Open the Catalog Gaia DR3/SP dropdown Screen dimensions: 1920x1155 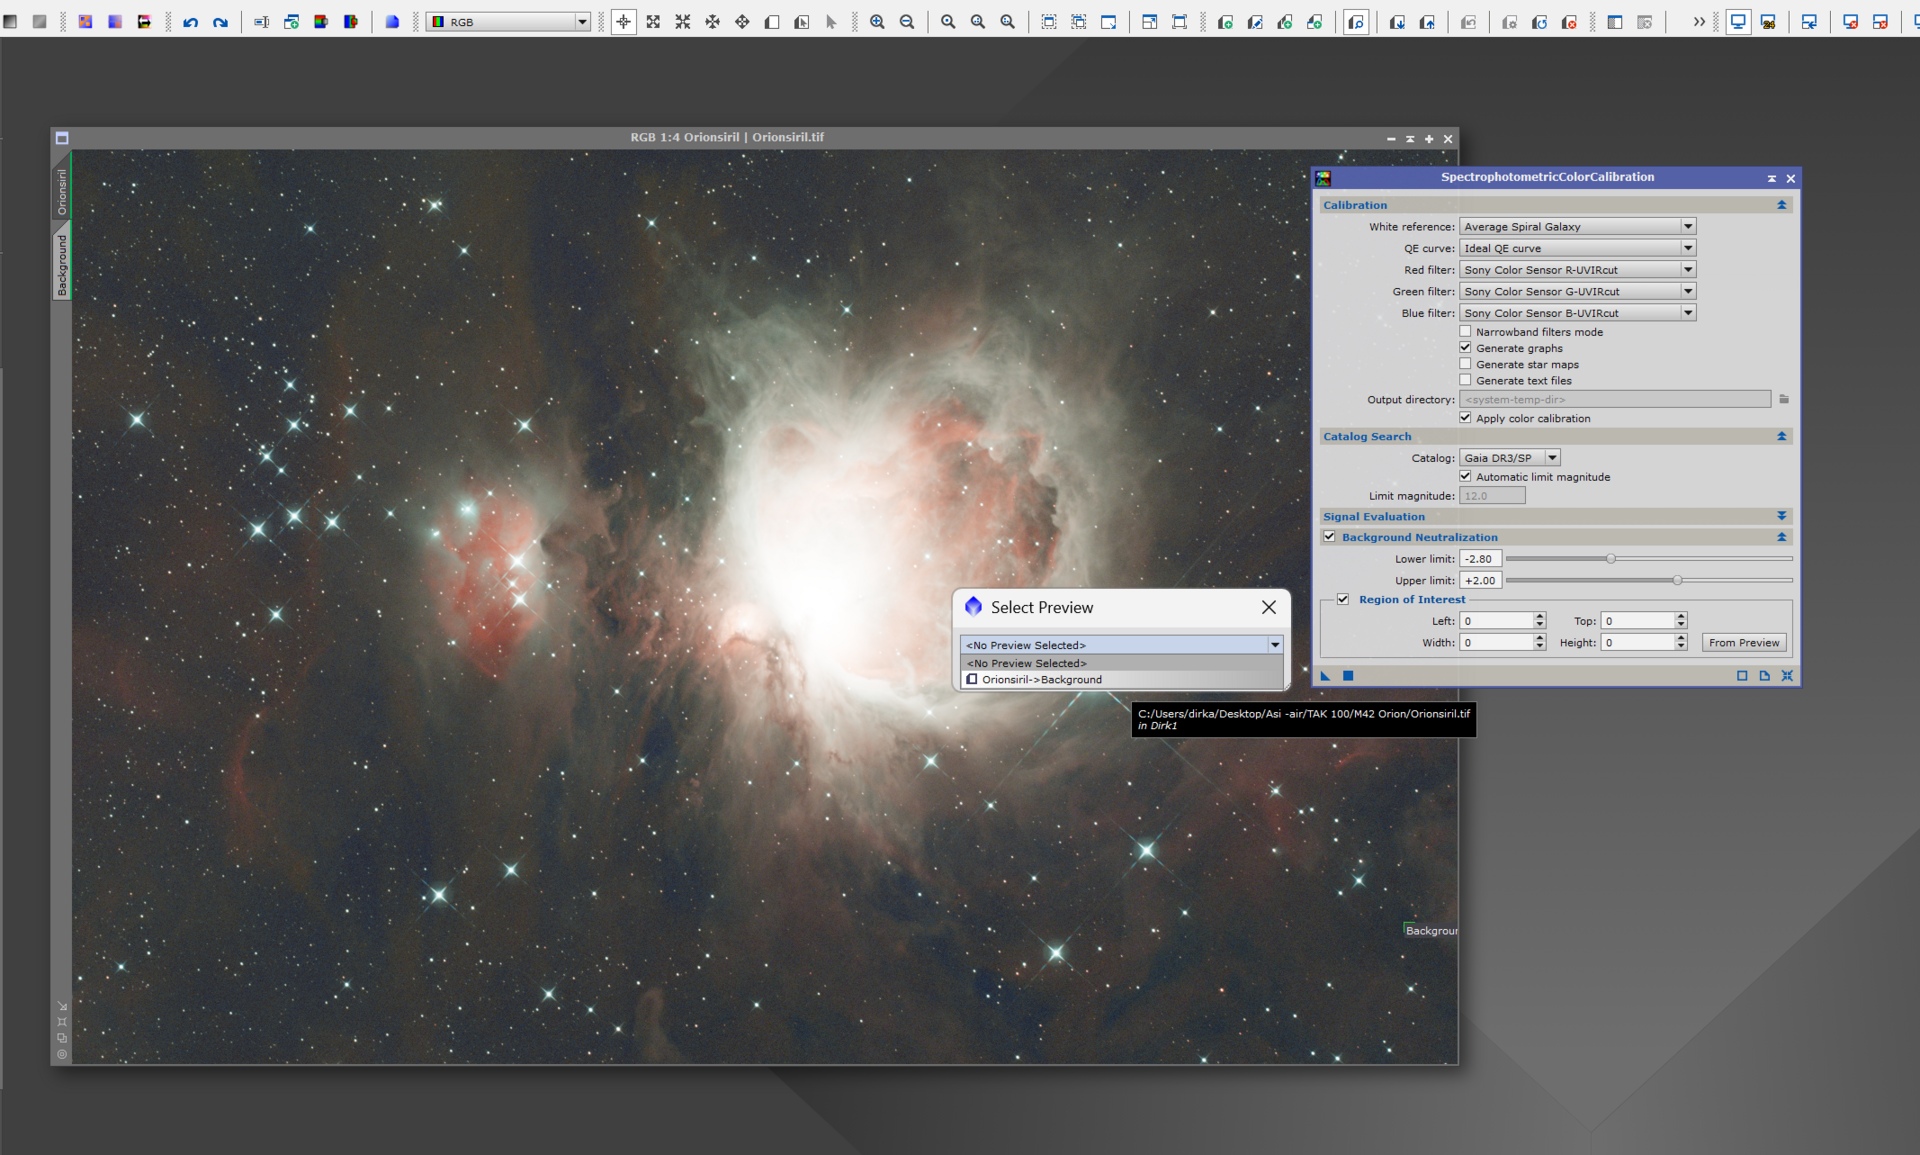coord(1510,458)
